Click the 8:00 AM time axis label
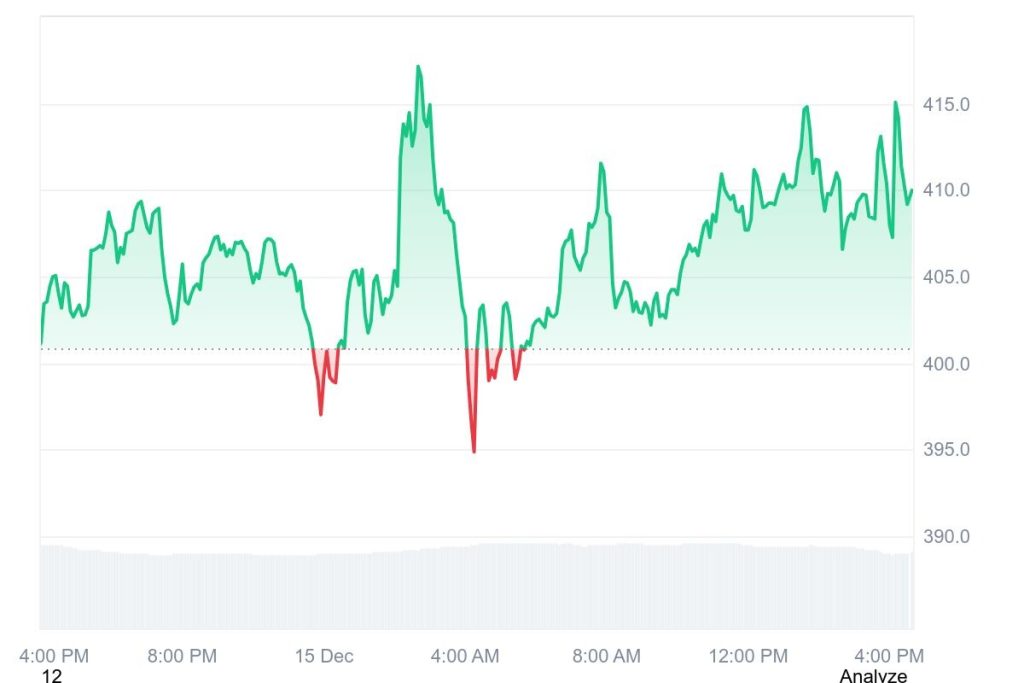Image resolution: width=1024 pixels, height=683 pixels. (x=606, y=657)
